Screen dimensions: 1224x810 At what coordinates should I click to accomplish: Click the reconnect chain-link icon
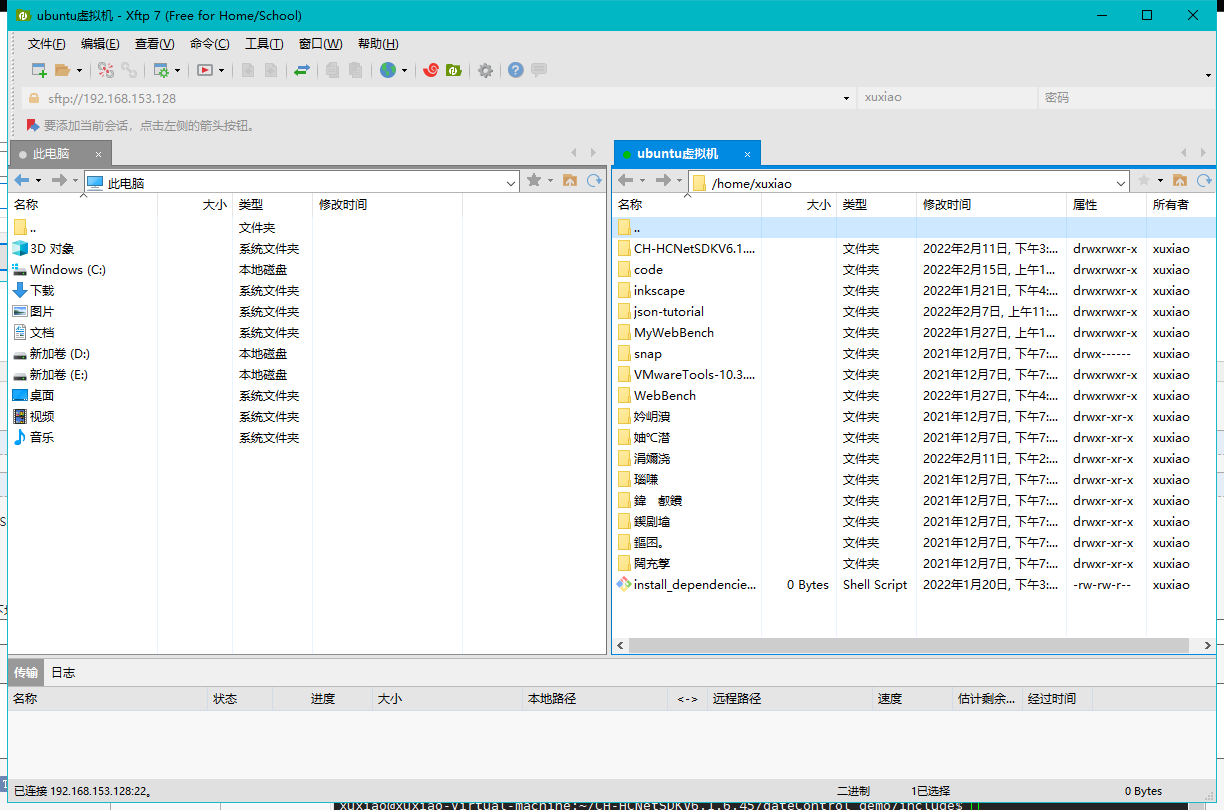pyautogui.click(x=129, y=70)
